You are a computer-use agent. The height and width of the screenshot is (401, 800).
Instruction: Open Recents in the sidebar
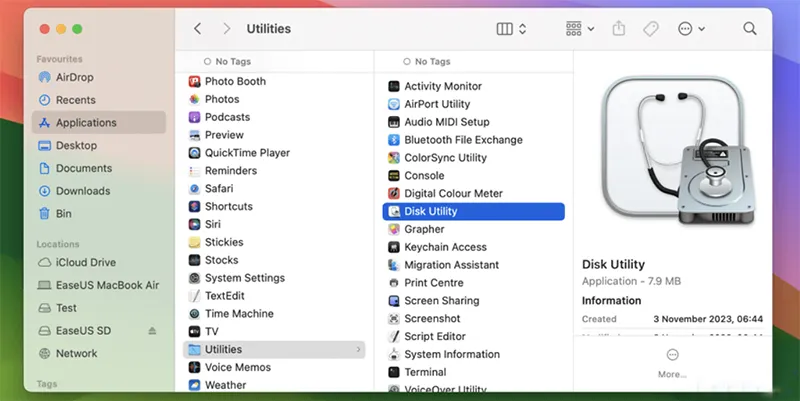98,100
